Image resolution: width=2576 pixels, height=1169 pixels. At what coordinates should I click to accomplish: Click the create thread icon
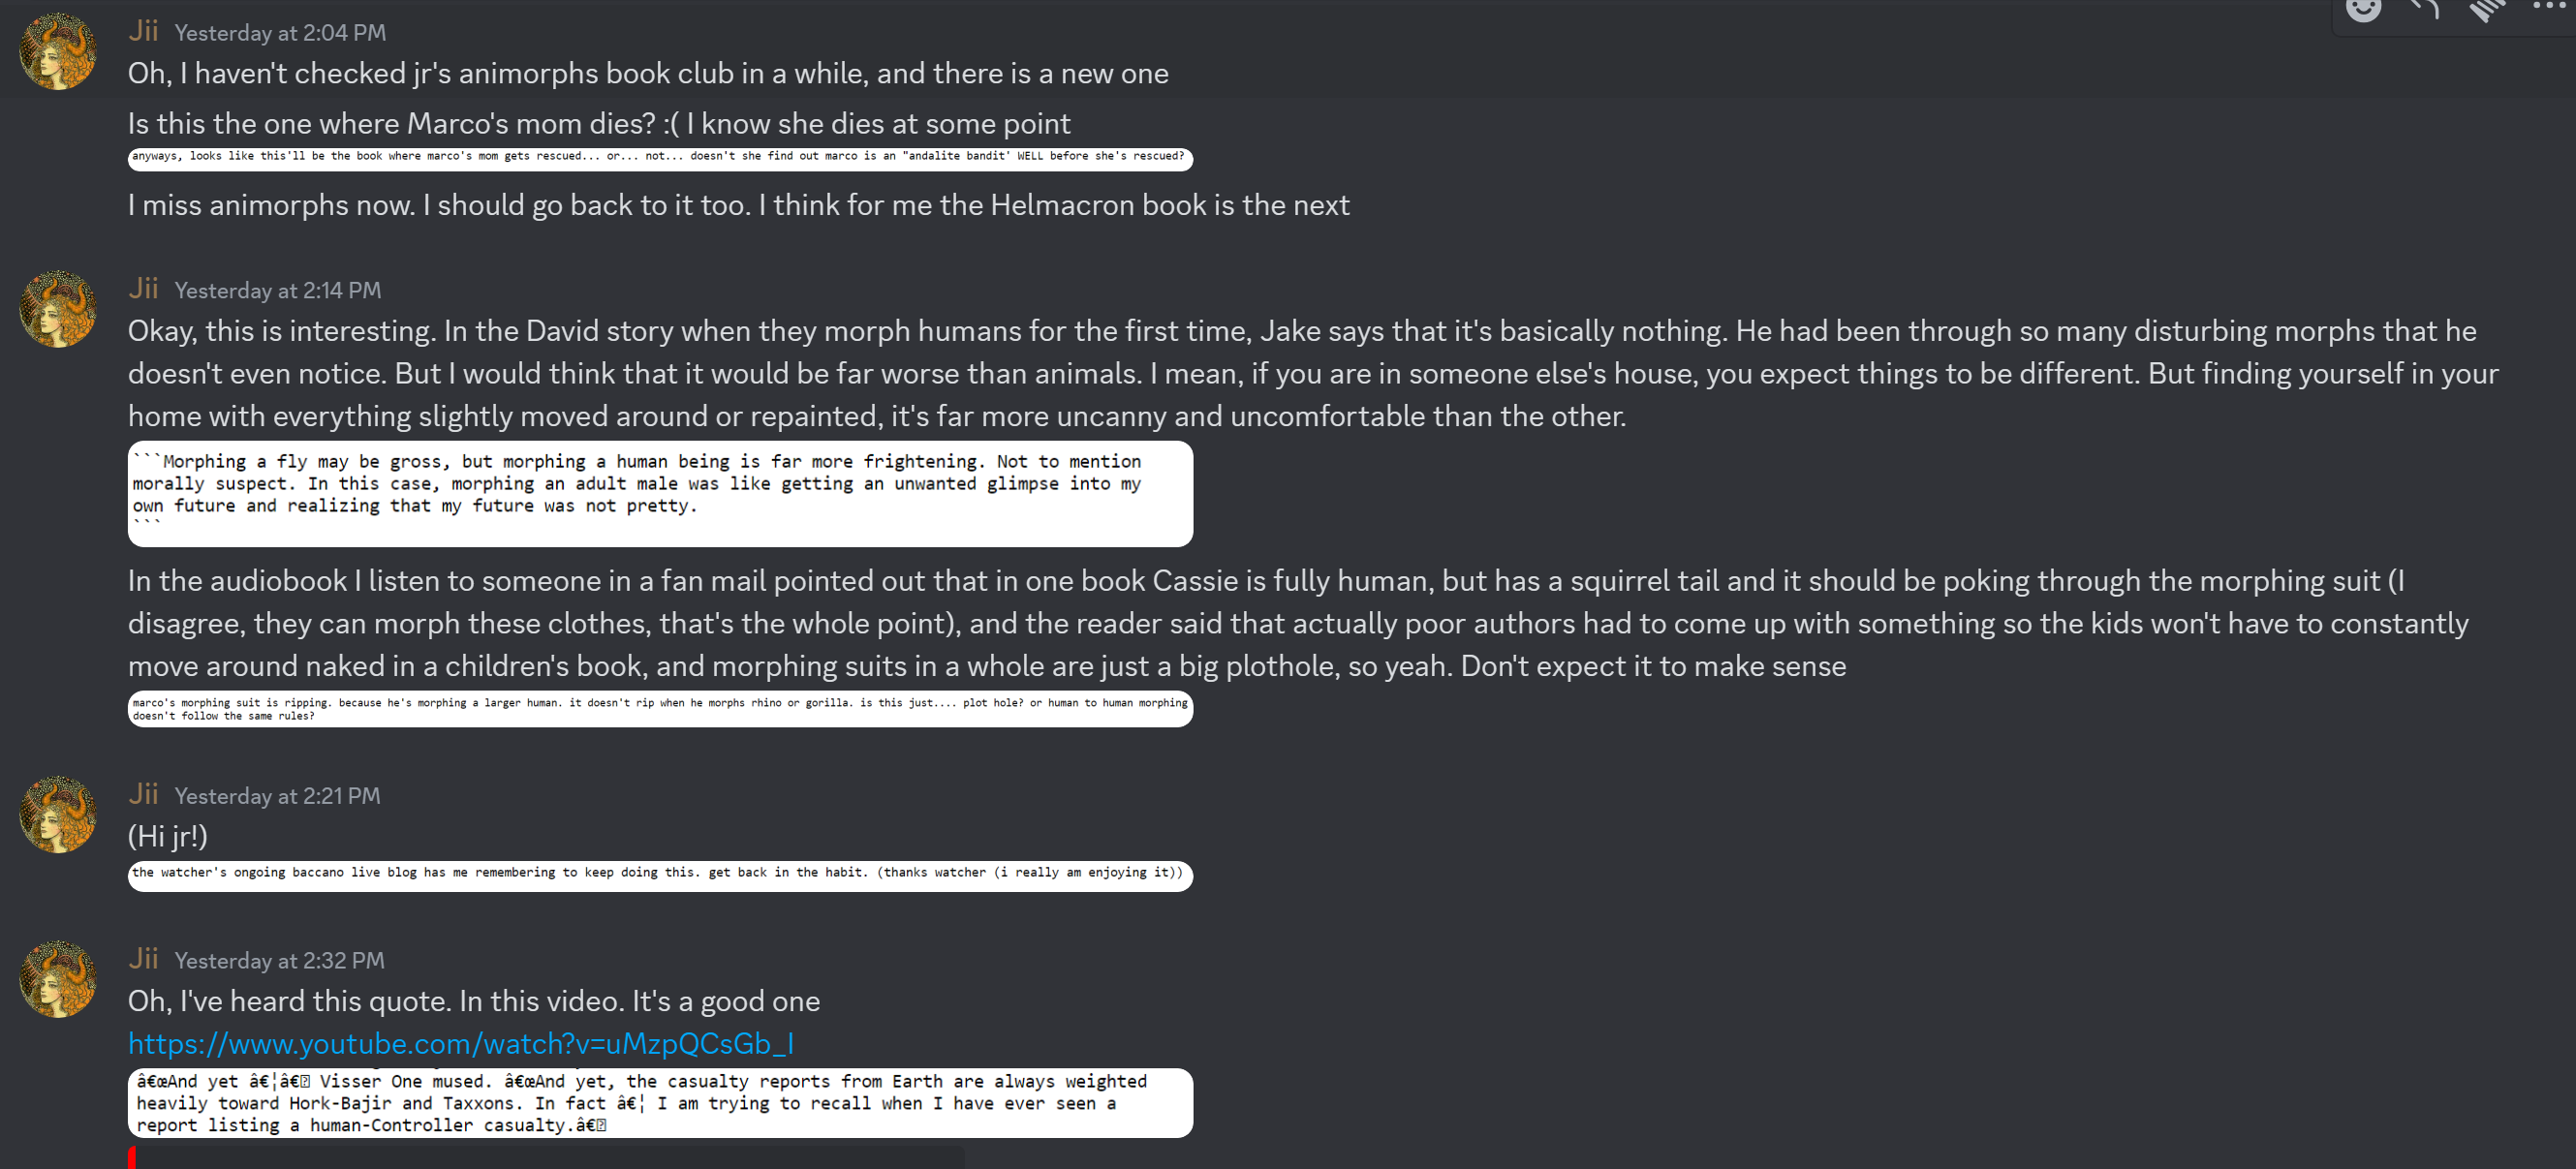2487,10
